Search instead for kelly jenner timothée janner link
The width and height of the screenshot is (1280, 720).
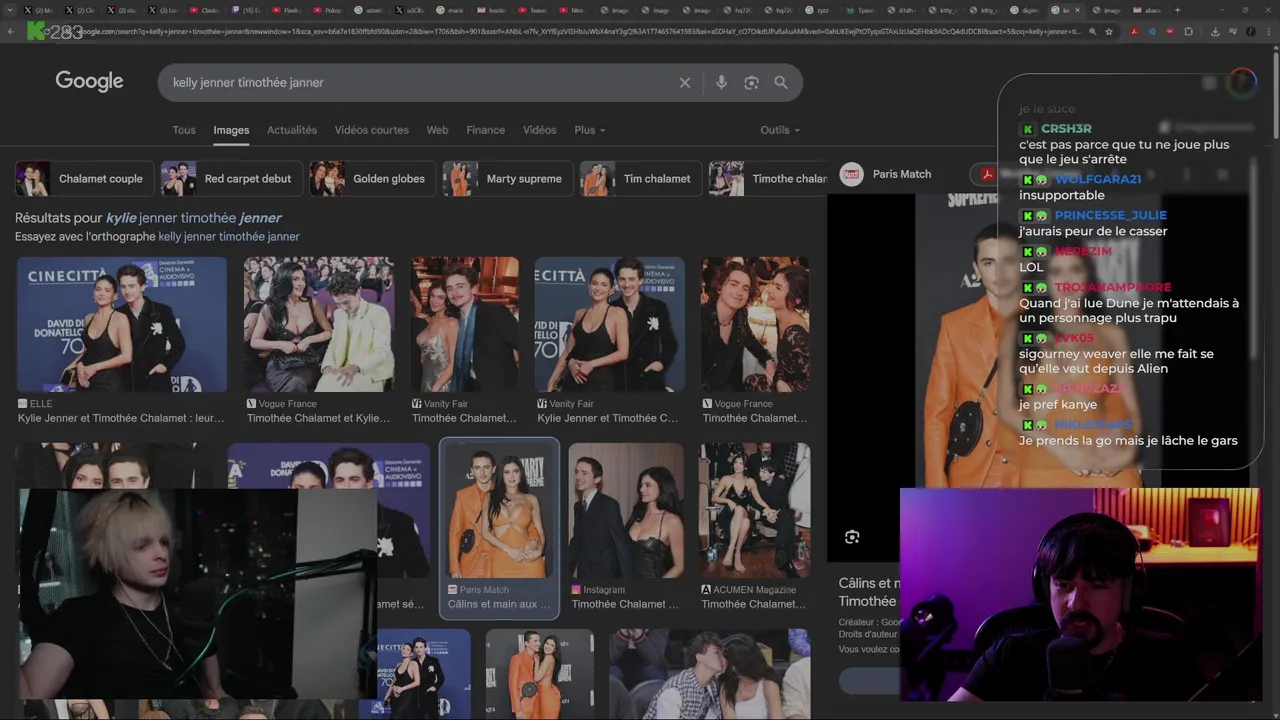click(229, 237)
